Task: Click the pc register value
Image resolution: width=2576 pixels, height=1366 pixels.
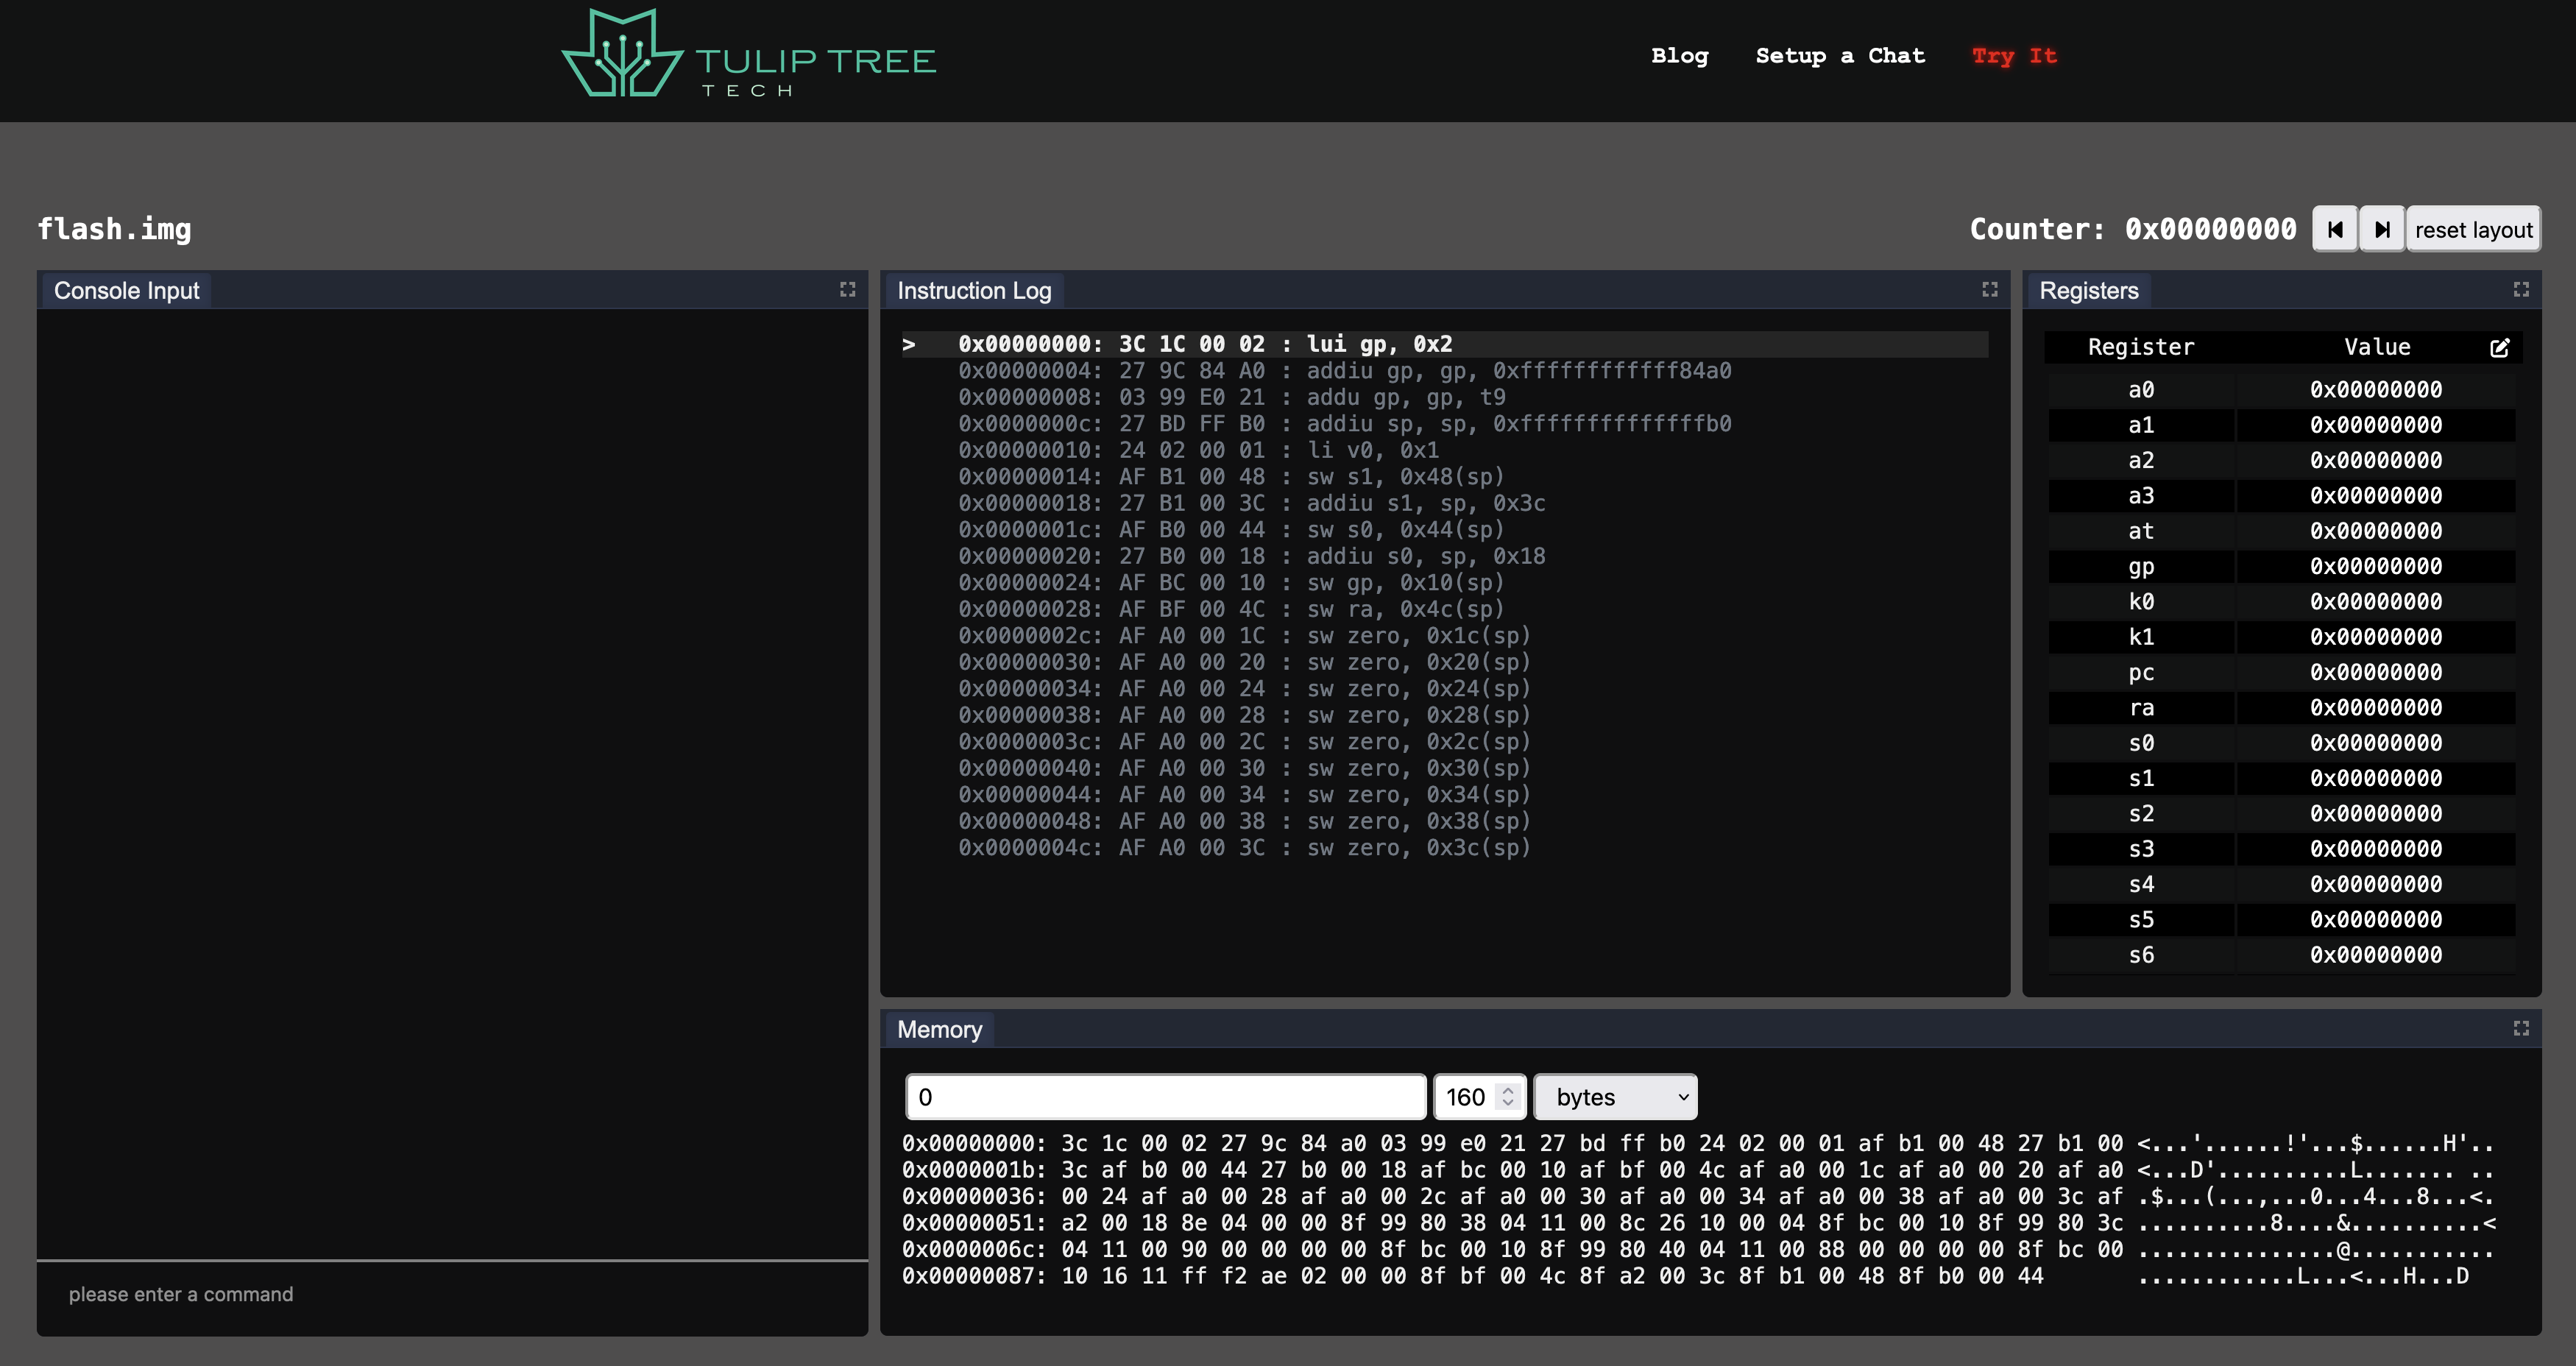Action: pyautogui.click(x=2376, y=672)
